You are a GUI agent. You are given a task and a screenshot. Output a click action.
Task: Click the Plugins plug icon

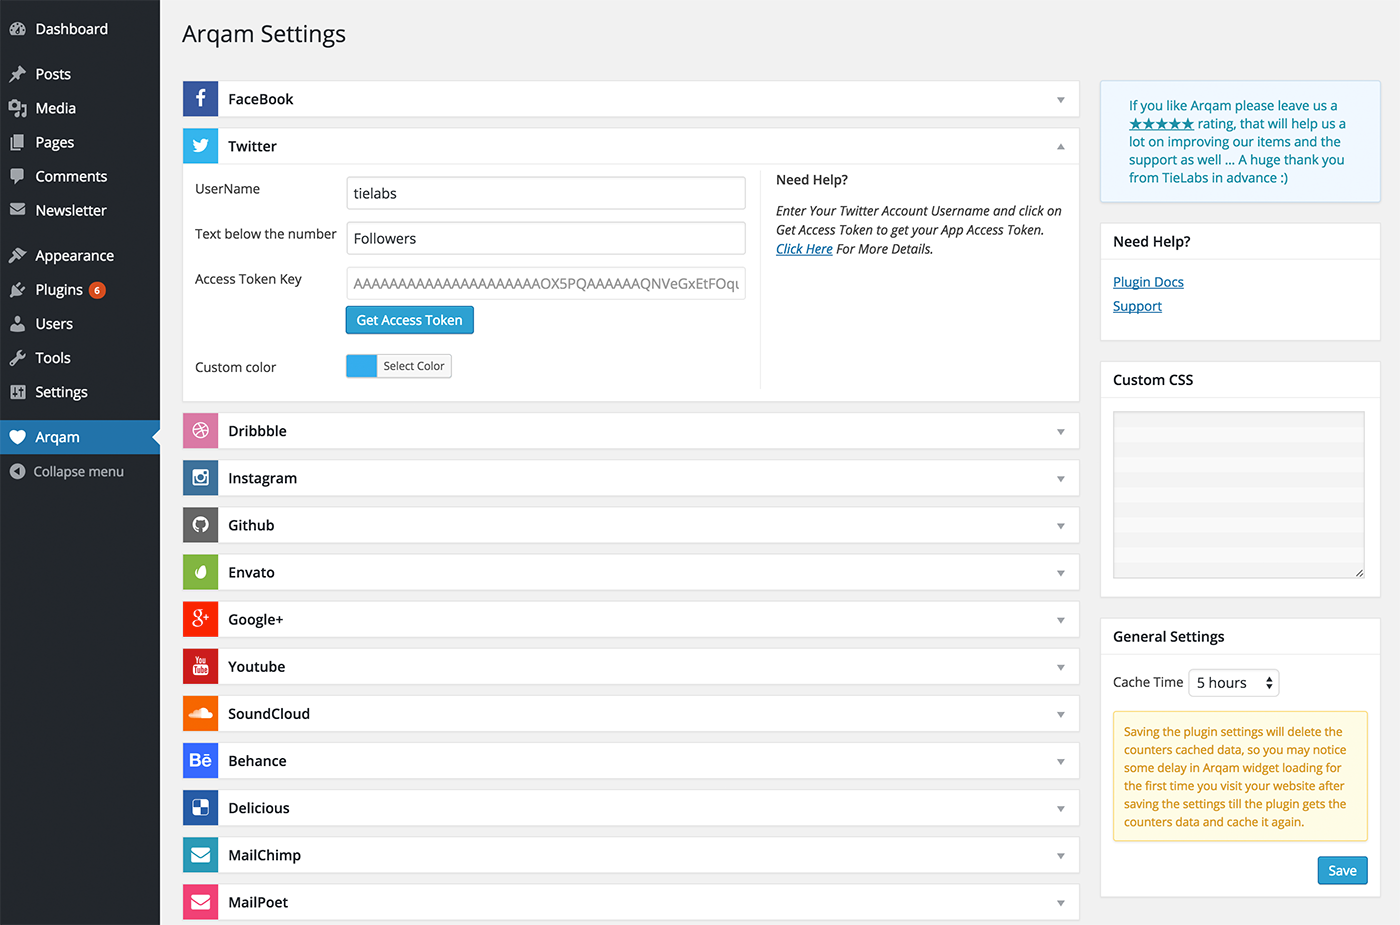click(17, 289)
